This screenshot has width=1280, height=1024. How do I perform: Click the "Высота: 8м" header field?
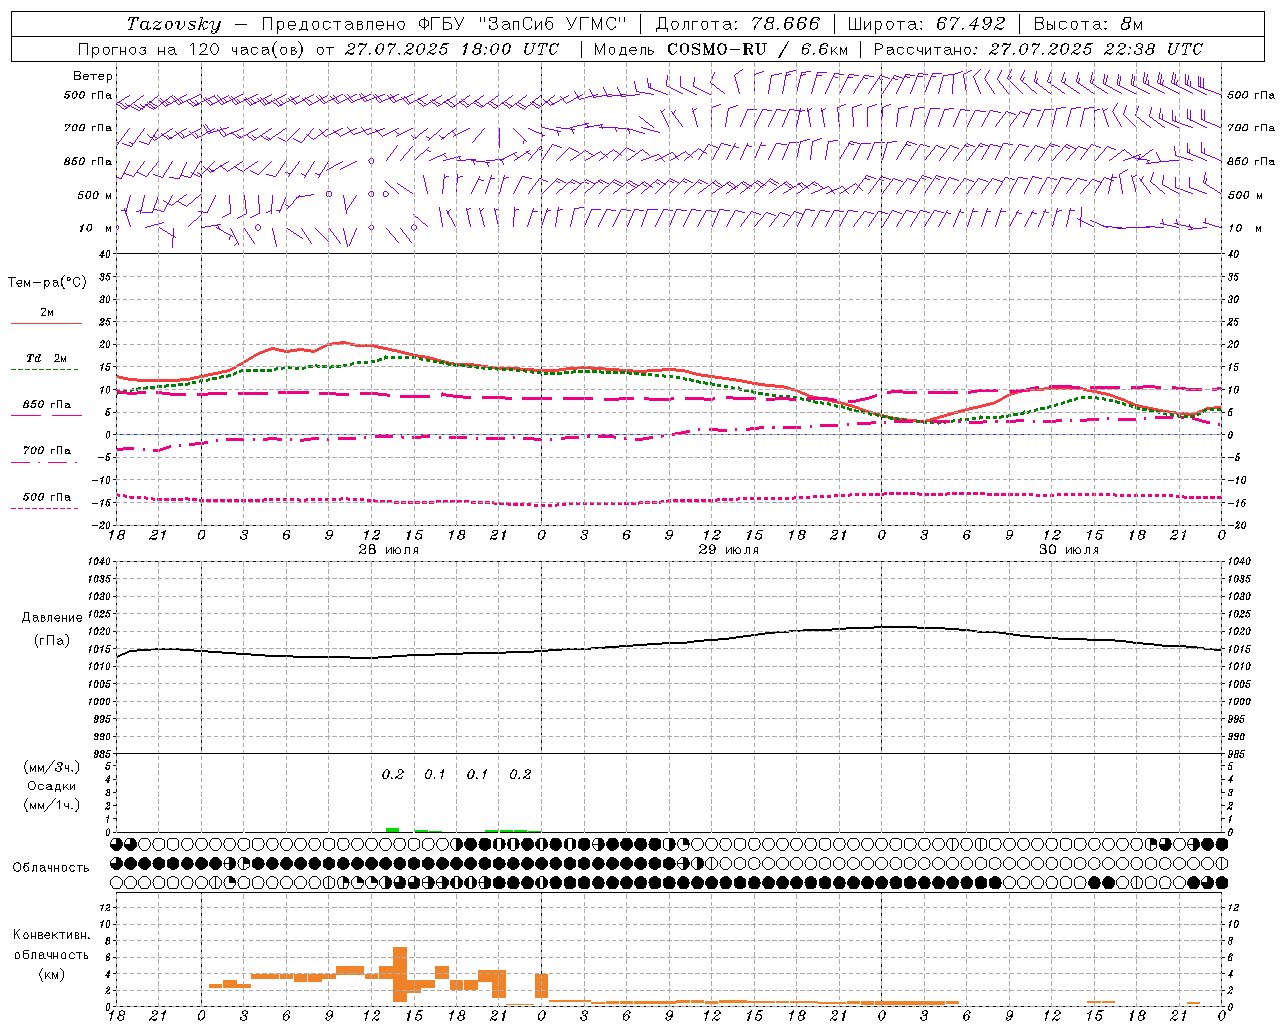coord(1088,24)
